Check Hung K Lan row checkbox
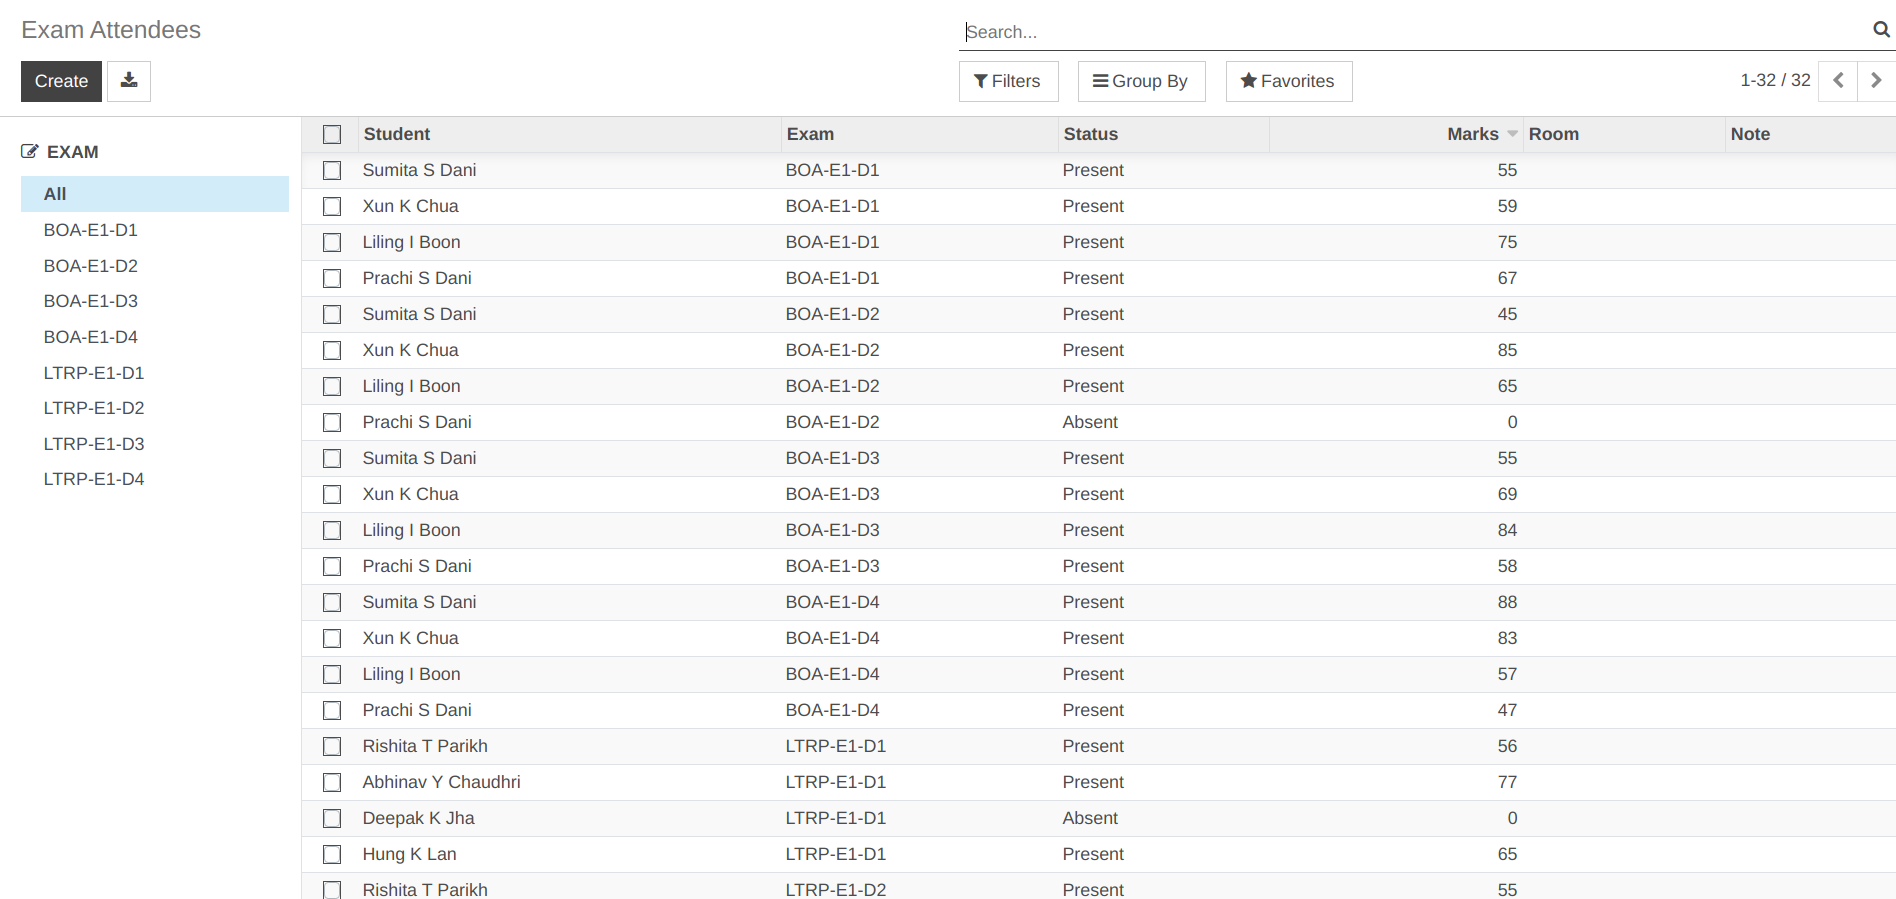Image resolution: width=1896 pixels, height=899 pixels. (x=332, y=854)
